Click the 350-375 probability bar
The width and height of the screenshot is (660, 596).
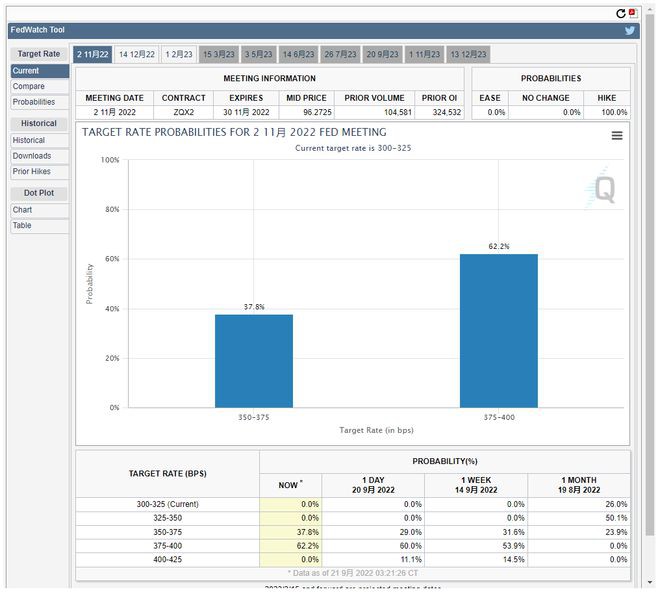254,360
